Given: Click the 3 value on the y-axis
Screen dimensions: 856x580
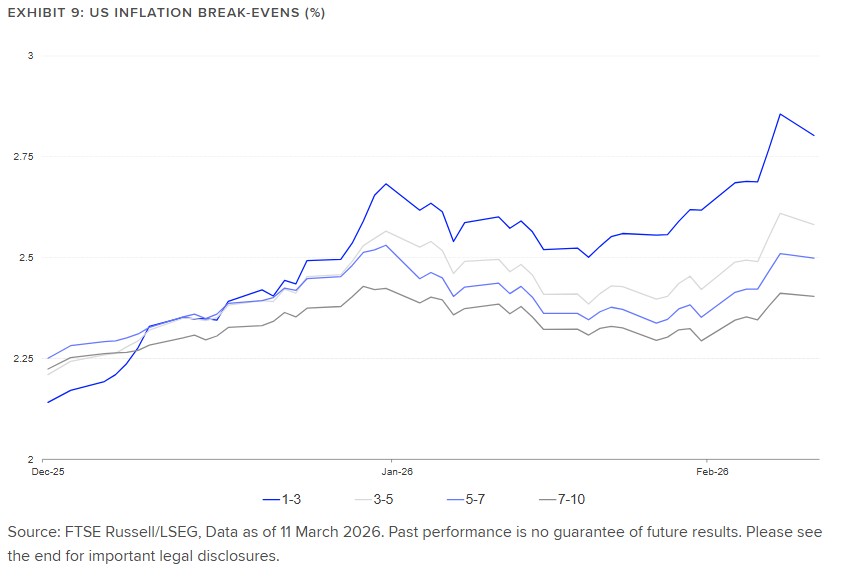Looking at the screenshot, I should click(30, 56).
